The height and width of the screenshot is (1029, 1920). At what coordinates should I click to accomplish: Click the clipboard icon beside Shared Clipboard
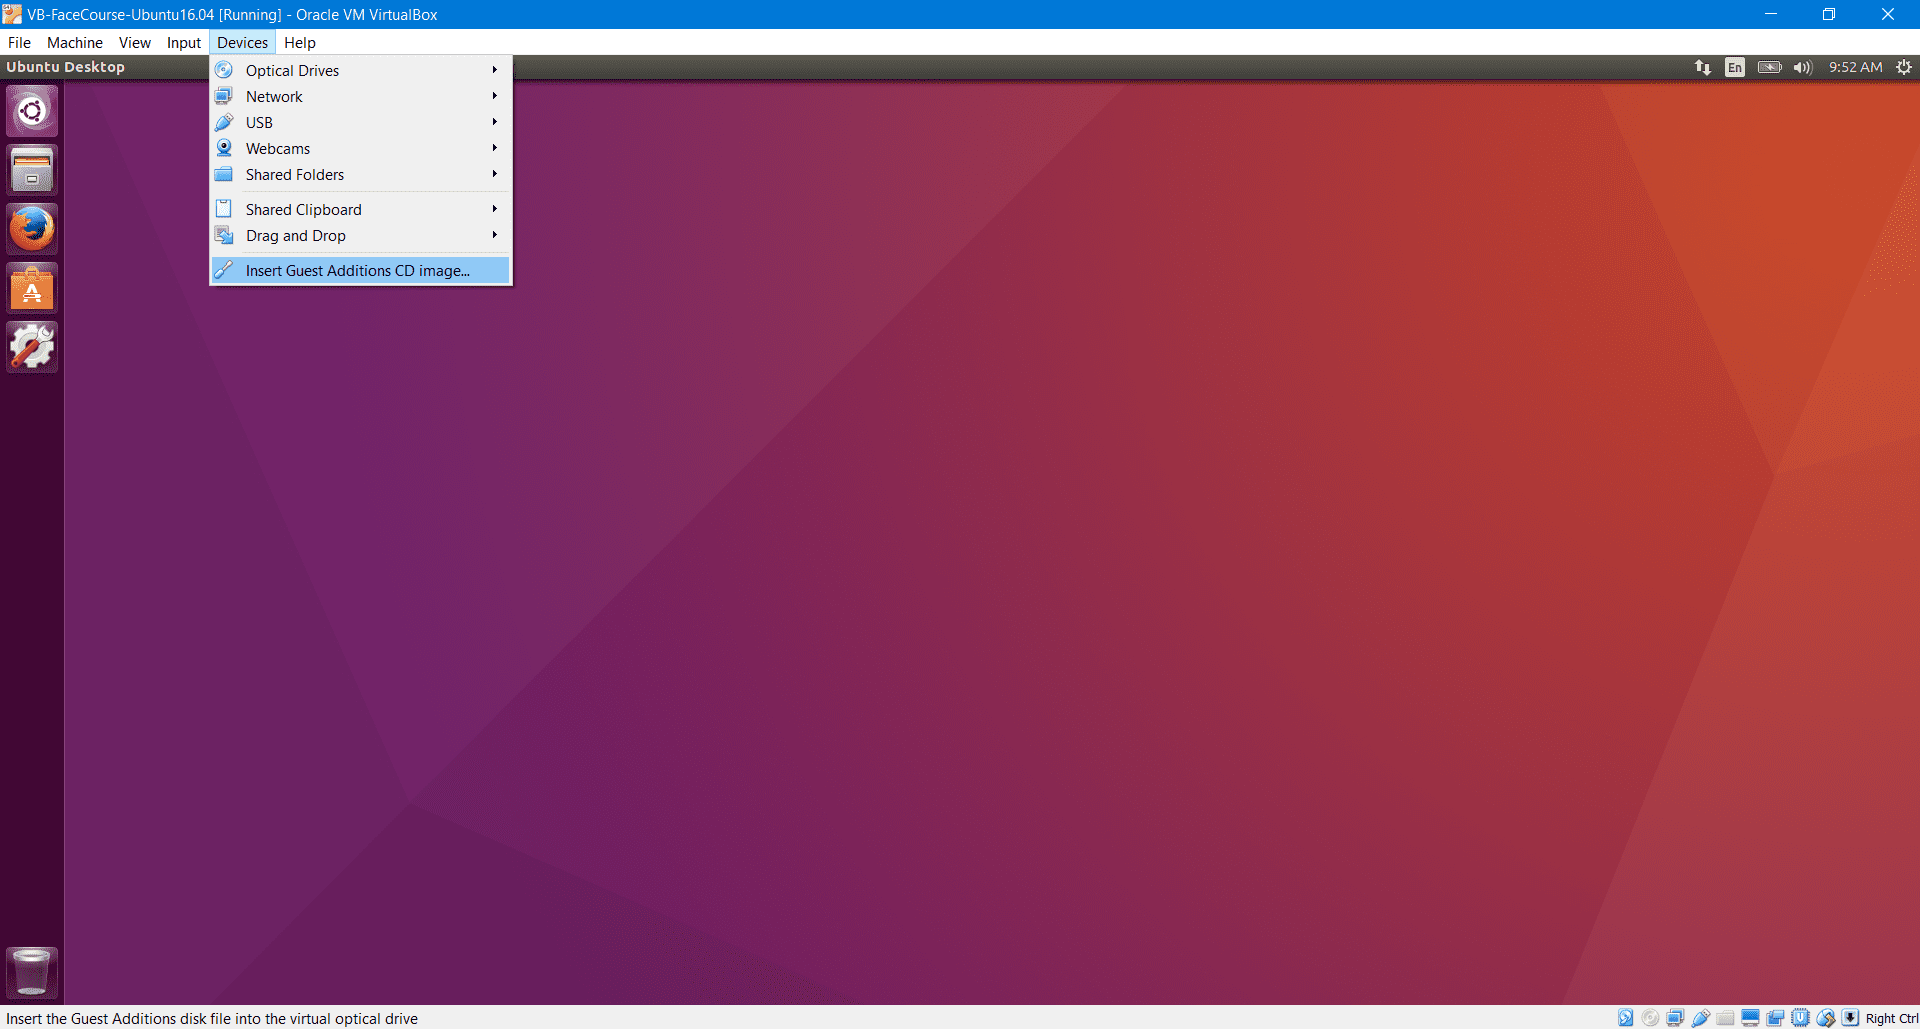(224, 209)
